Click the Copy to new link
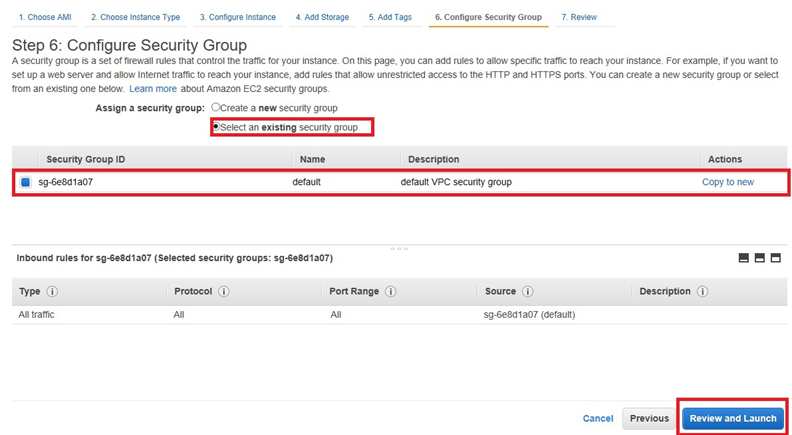The height and width of the screenshot is (435, 792). click(727, 183)
